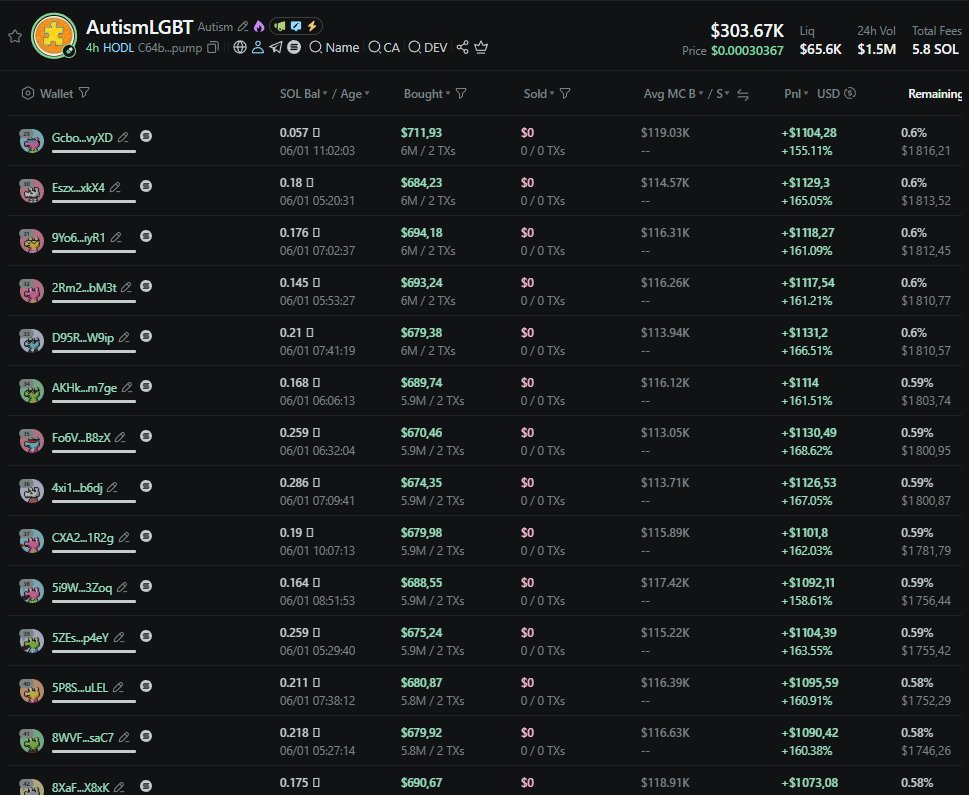This screenshot has width=969, height=795.
Task: Open the blue person profile icon
Action: click(x=258, y=47)
